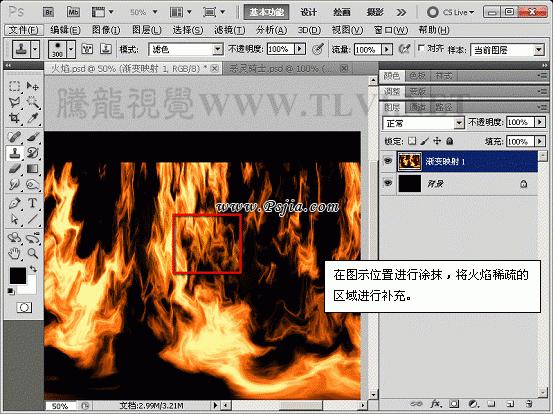This screenshot has height=414, width=553.
Task: Hide the 背景 layer
Action: coord(388,183)
